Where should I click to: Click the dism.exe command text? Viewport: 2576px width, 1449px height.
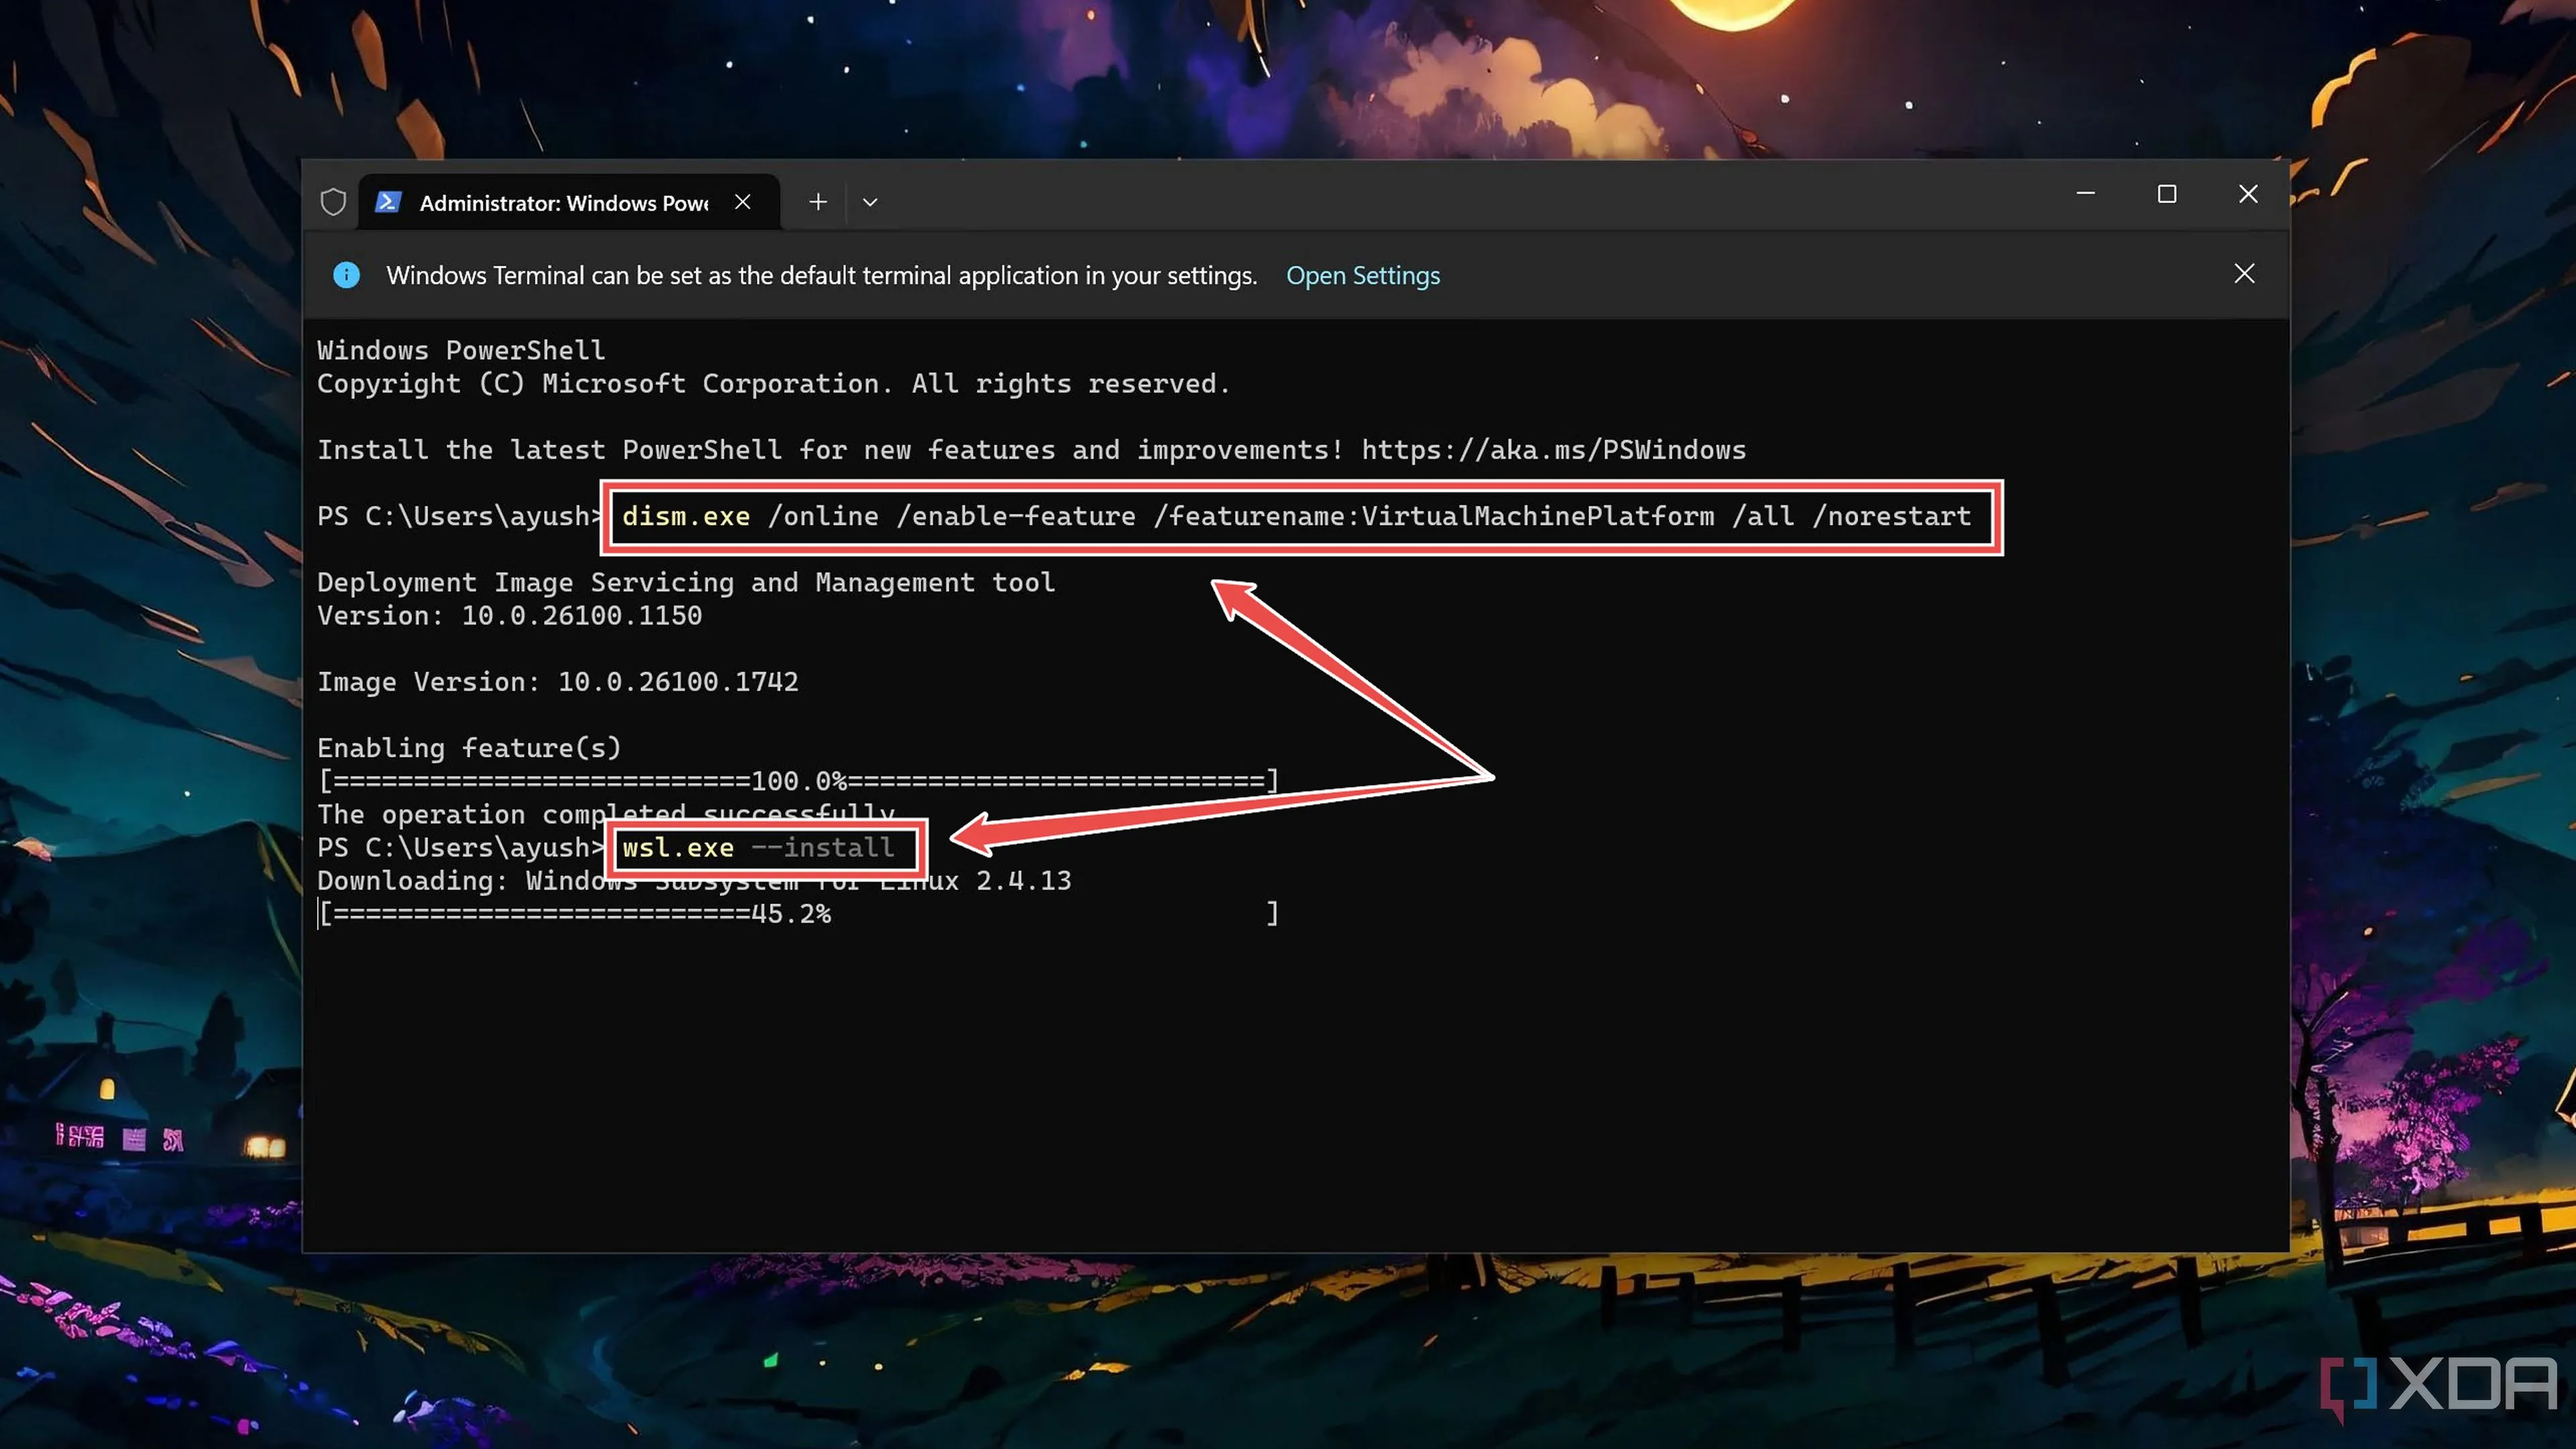coord(1296,517)
